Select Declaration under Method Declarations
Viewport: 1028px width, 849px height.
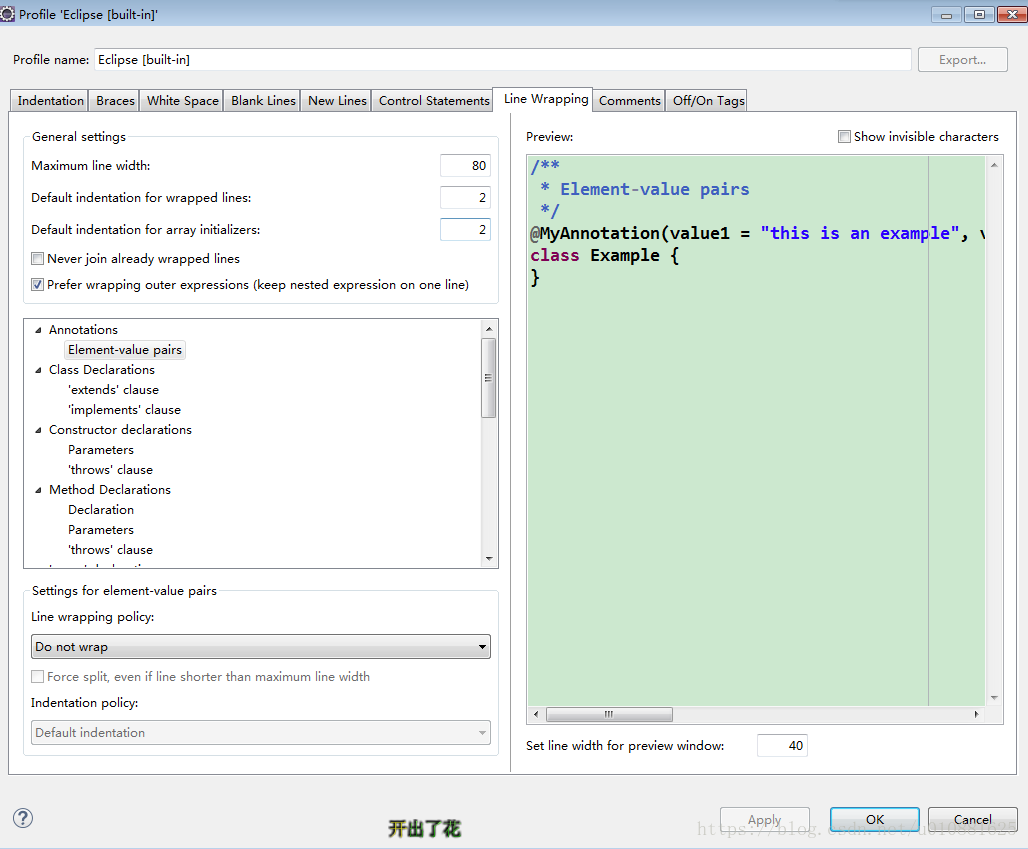[x=101, y=510]
